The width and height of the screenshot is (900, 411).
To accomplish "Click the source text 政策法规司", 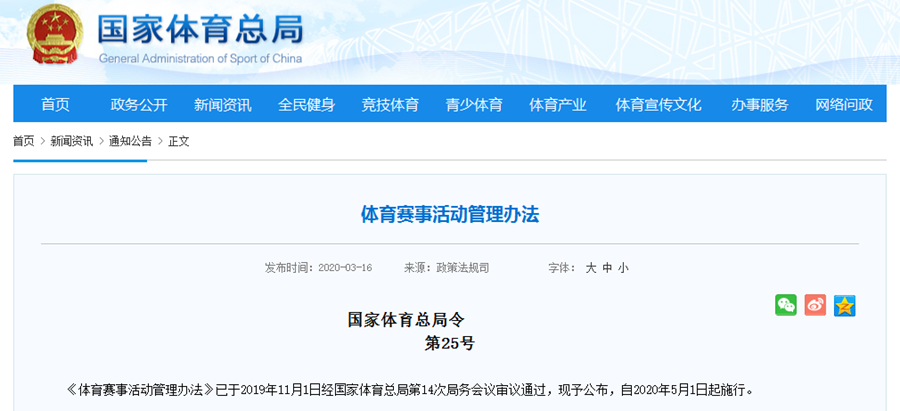I will 463,267.
